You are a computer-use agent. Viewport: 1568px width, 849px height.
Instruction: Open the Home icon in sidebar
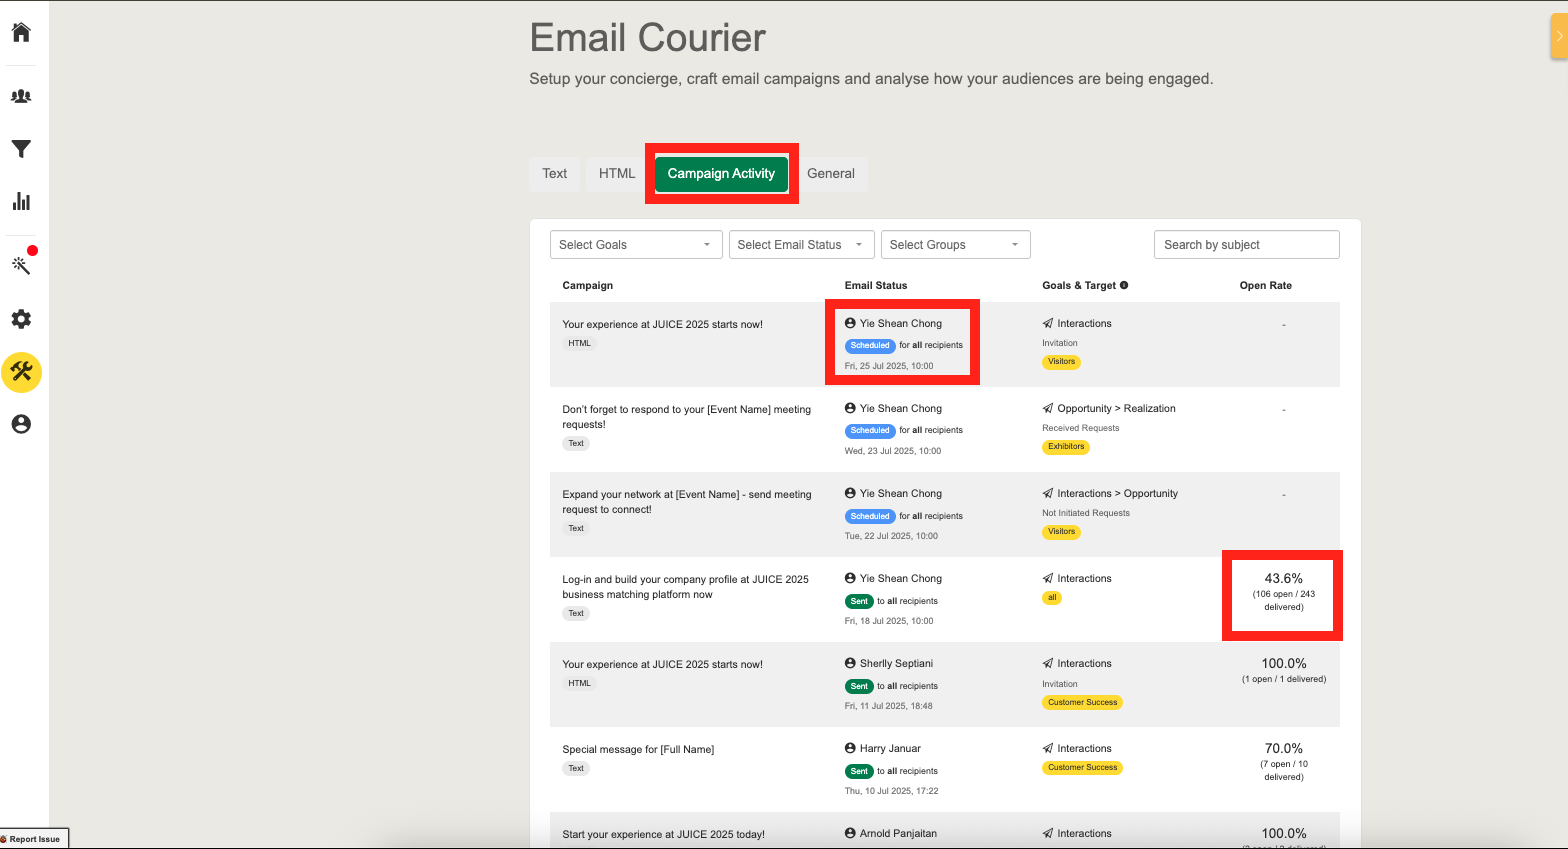pos(21,32)
